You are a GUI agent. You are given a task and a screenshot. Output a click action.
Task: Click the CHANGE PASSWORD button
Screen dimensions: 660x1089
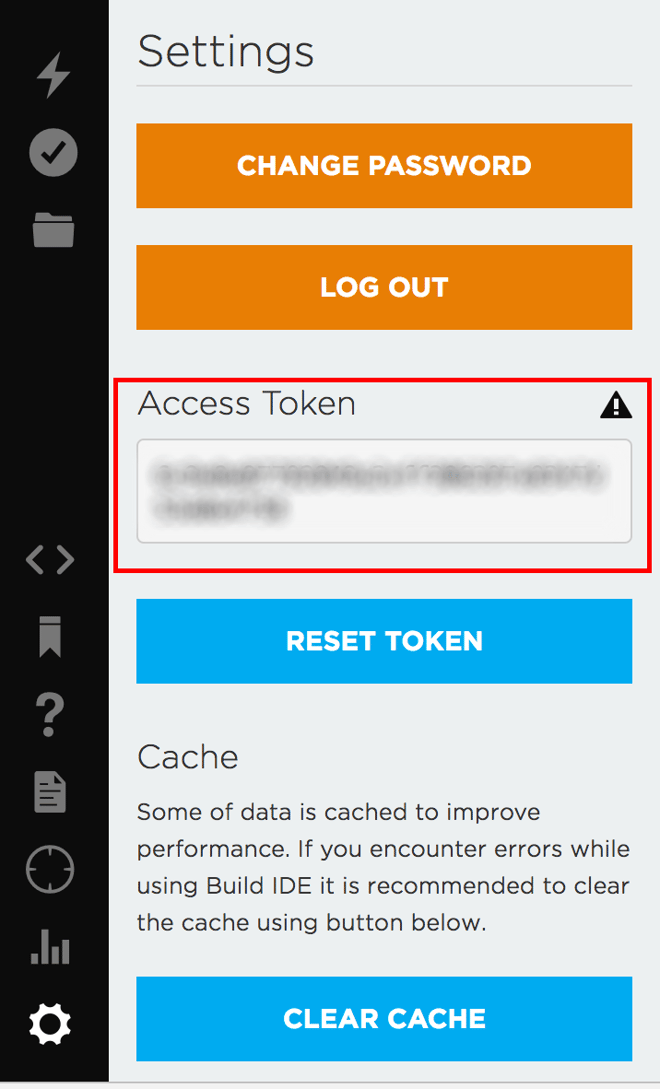click(x=384, y=166)
